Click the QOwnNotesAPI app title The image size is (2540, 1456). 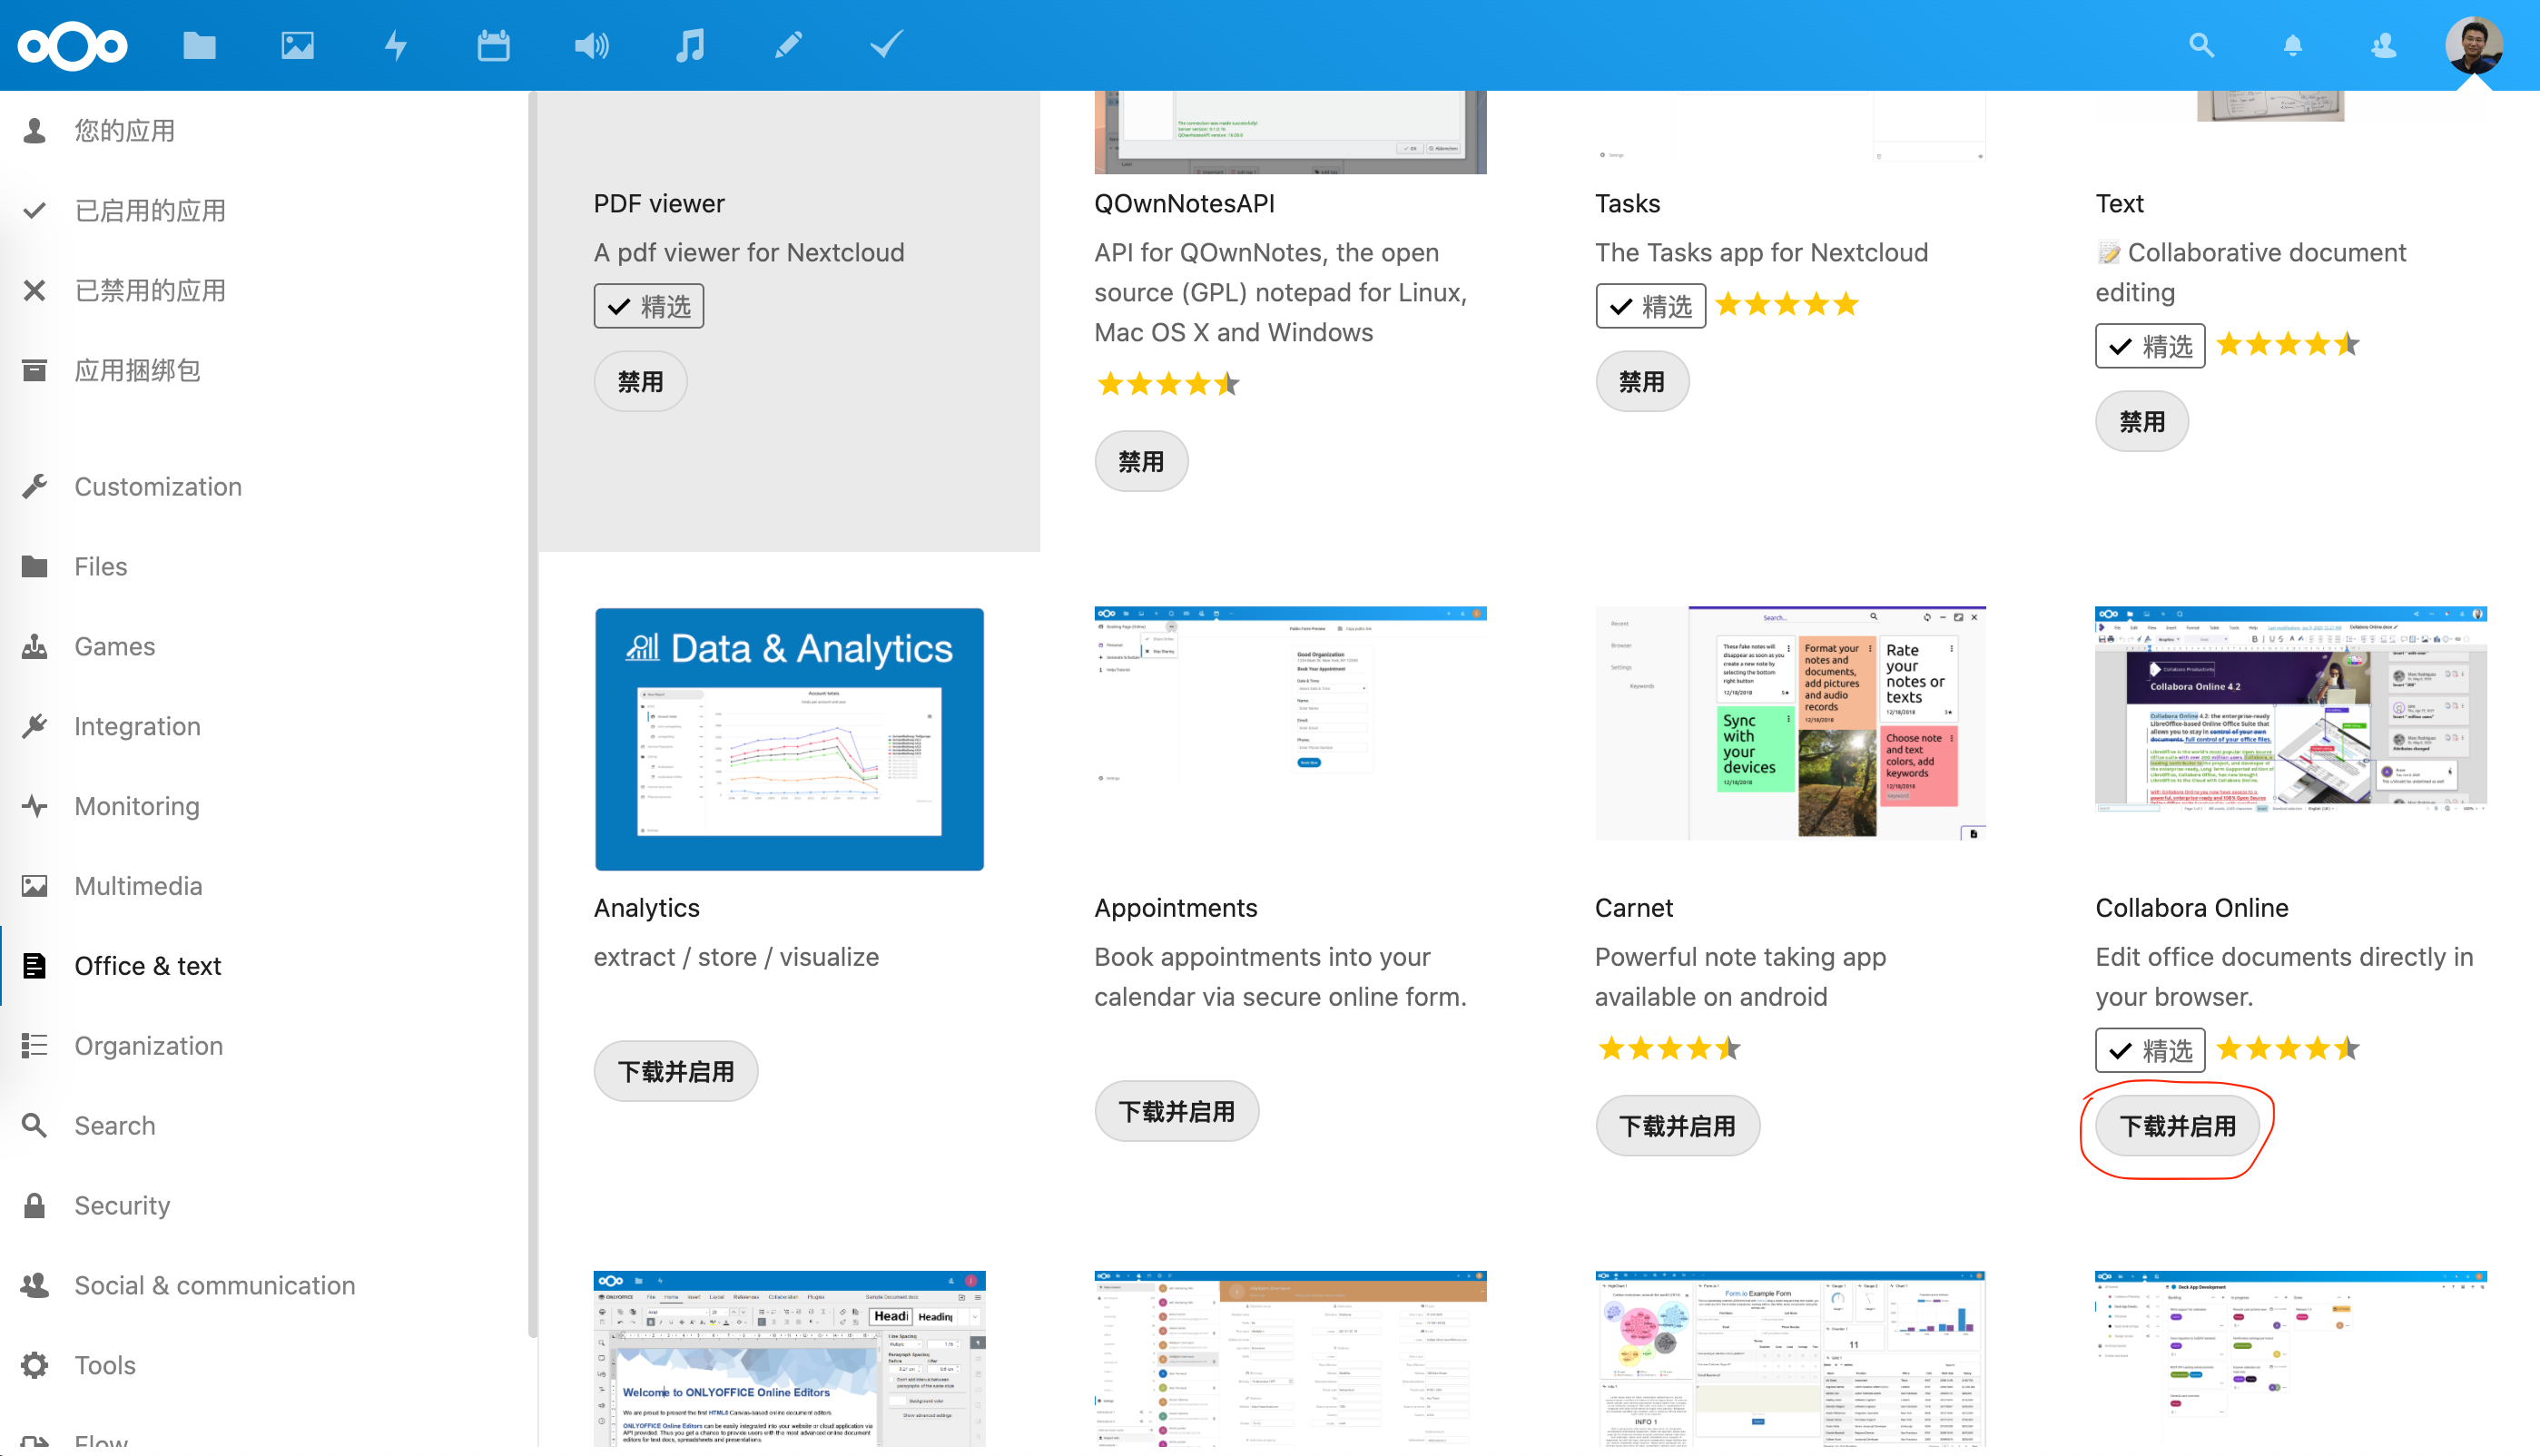pos(1184,204)
